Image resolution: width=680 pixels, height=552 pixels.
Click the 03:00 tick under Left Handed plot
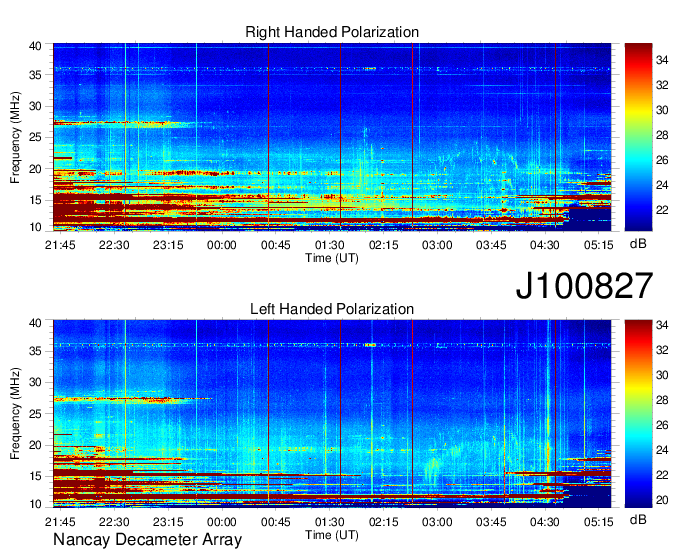coord(437,522)
